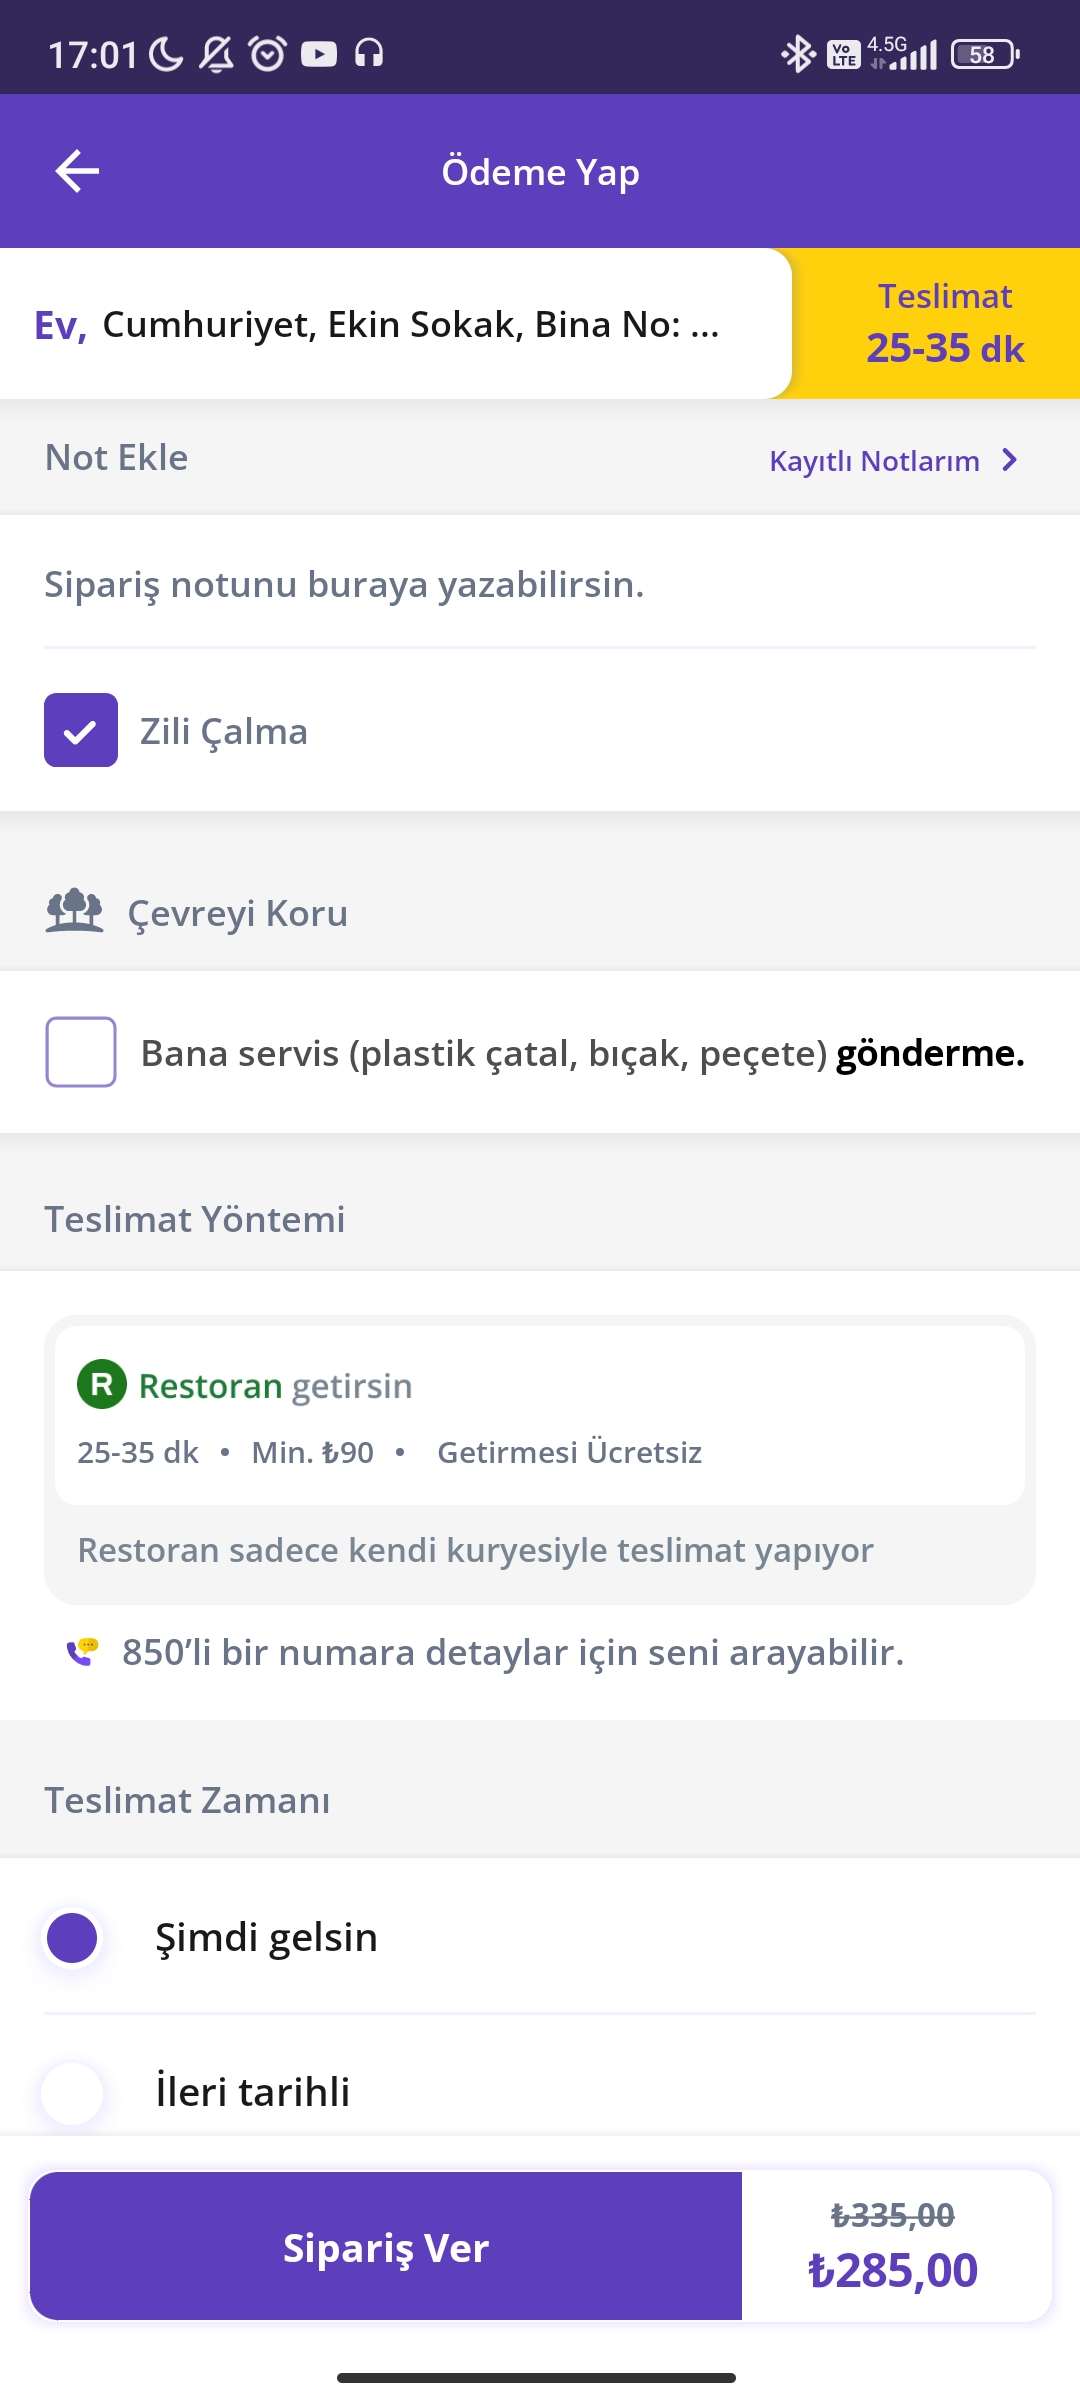Tap the phone call info icon
This screenshot has width=1080, height=2400.
pyautogui.click(x=82, y=1652)
